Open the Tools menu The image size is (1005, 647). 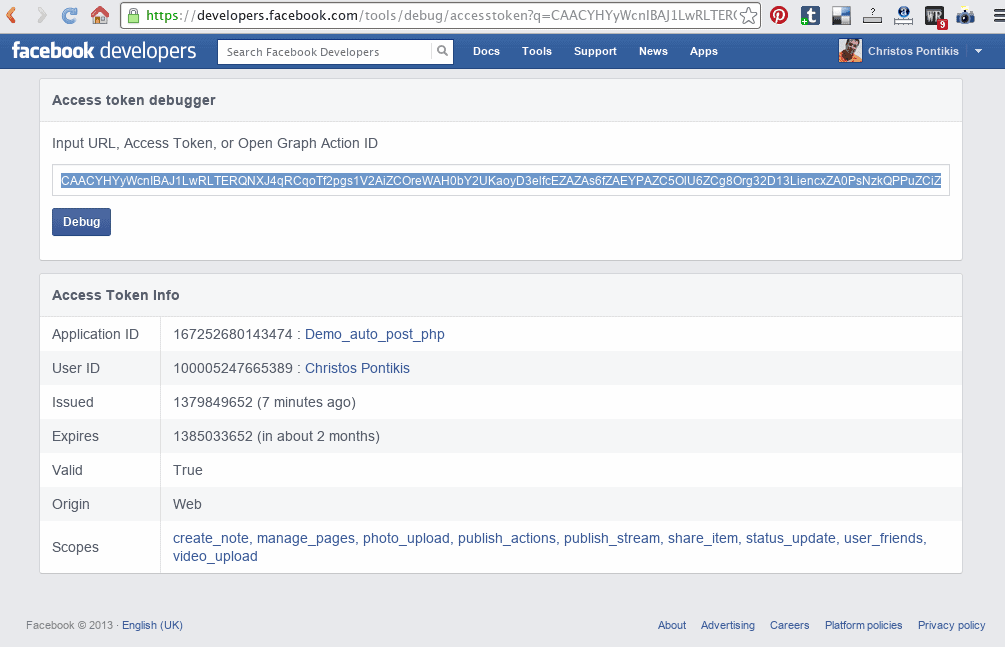click(536, 51)
